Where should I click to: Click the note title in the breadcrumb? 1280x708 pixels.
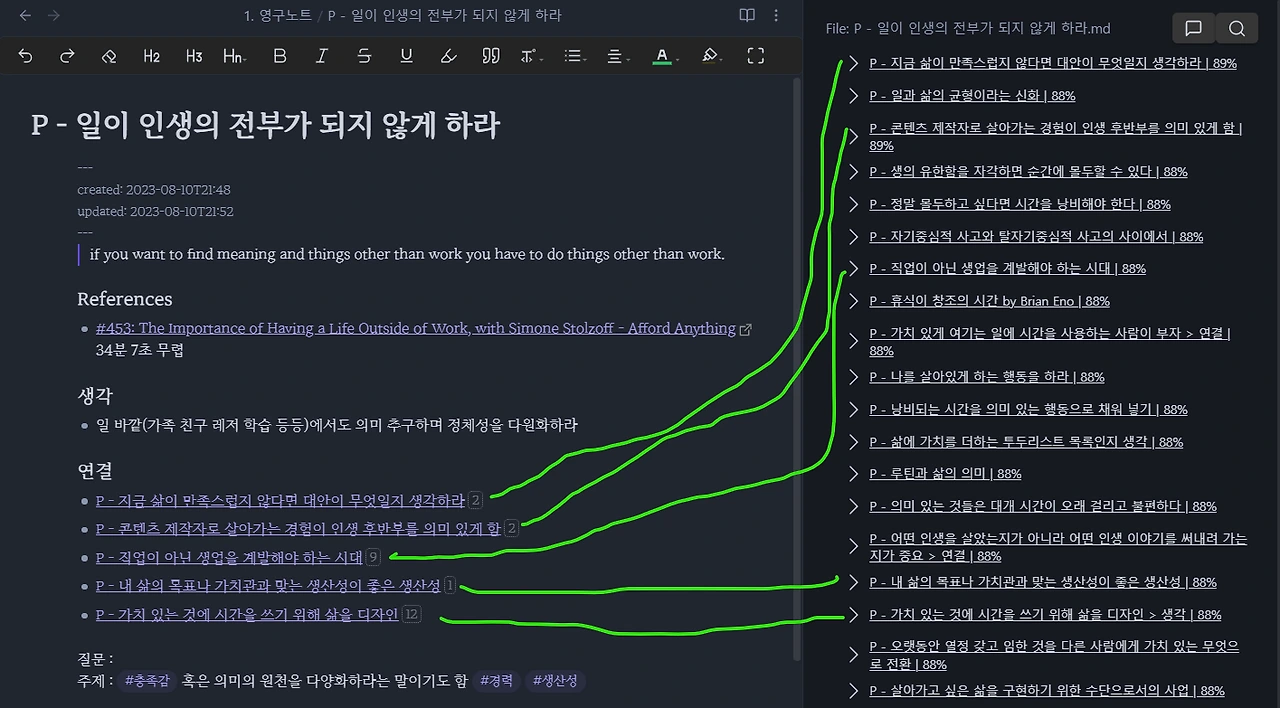(444, 15)
